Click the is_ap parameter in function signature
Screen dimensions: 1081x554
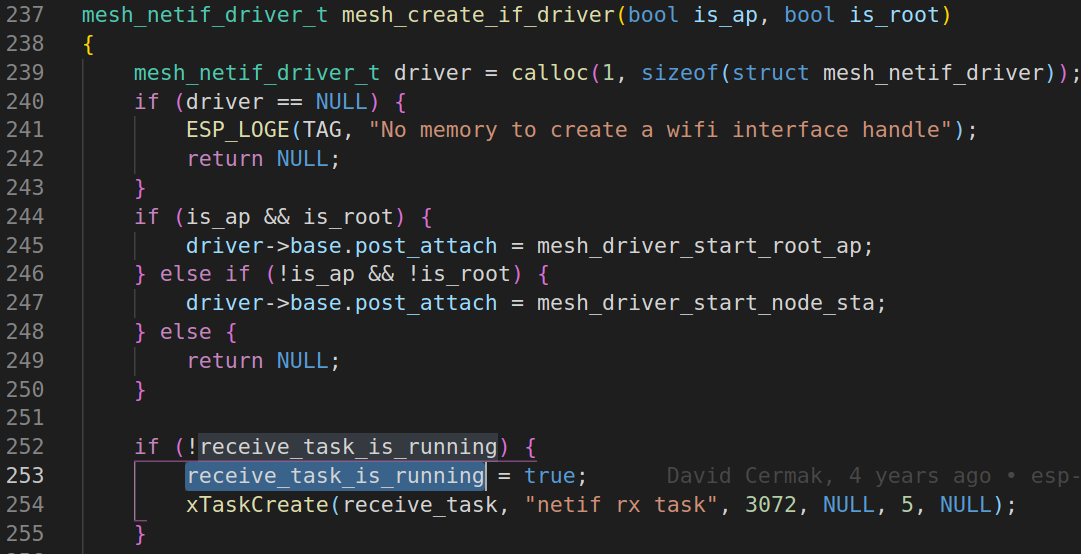(x=725, y=14)
